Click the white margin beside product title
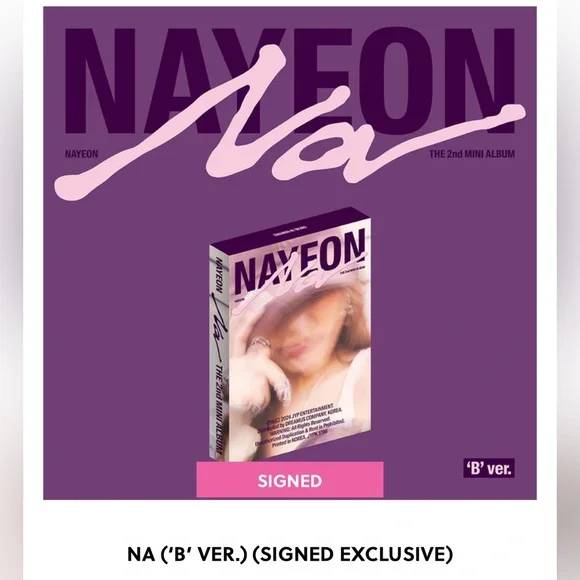 click(x=74, y=554)
